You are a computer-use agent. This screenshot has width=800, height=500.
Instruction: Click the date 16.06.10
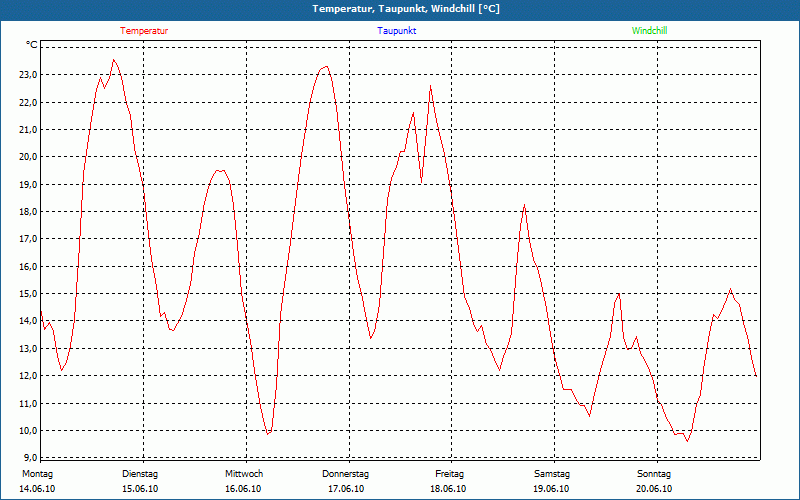(243, 489)
